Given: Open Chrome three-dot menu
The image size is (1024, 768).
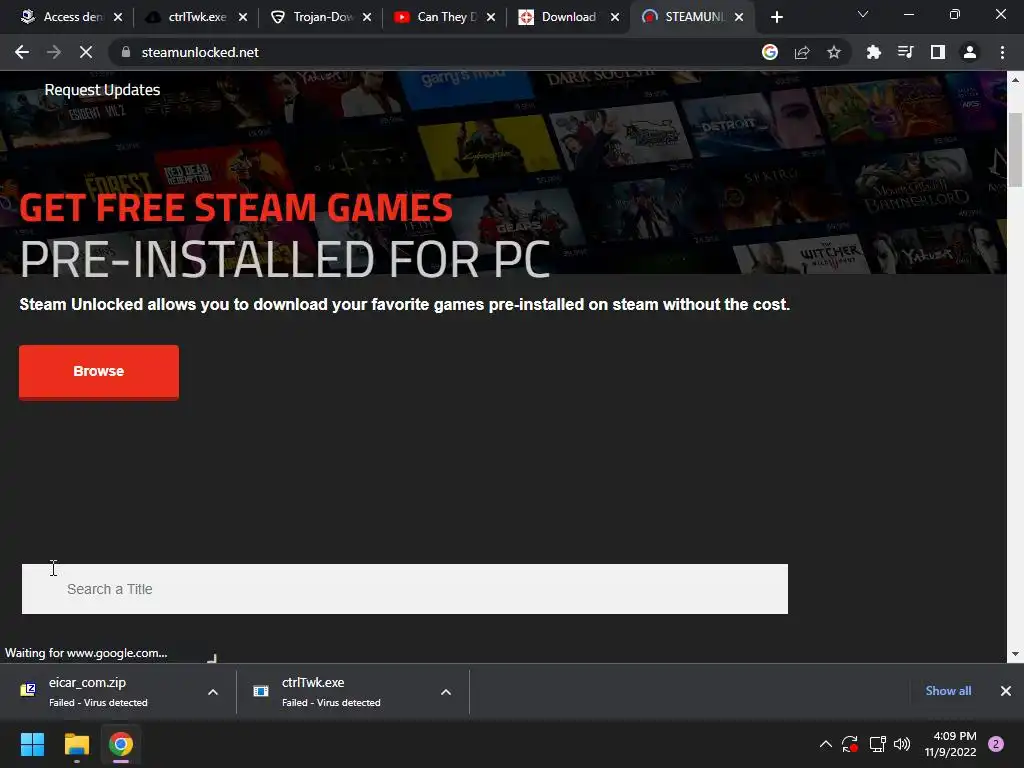Looking at the screenshot, I should [x=1002, y=52].
